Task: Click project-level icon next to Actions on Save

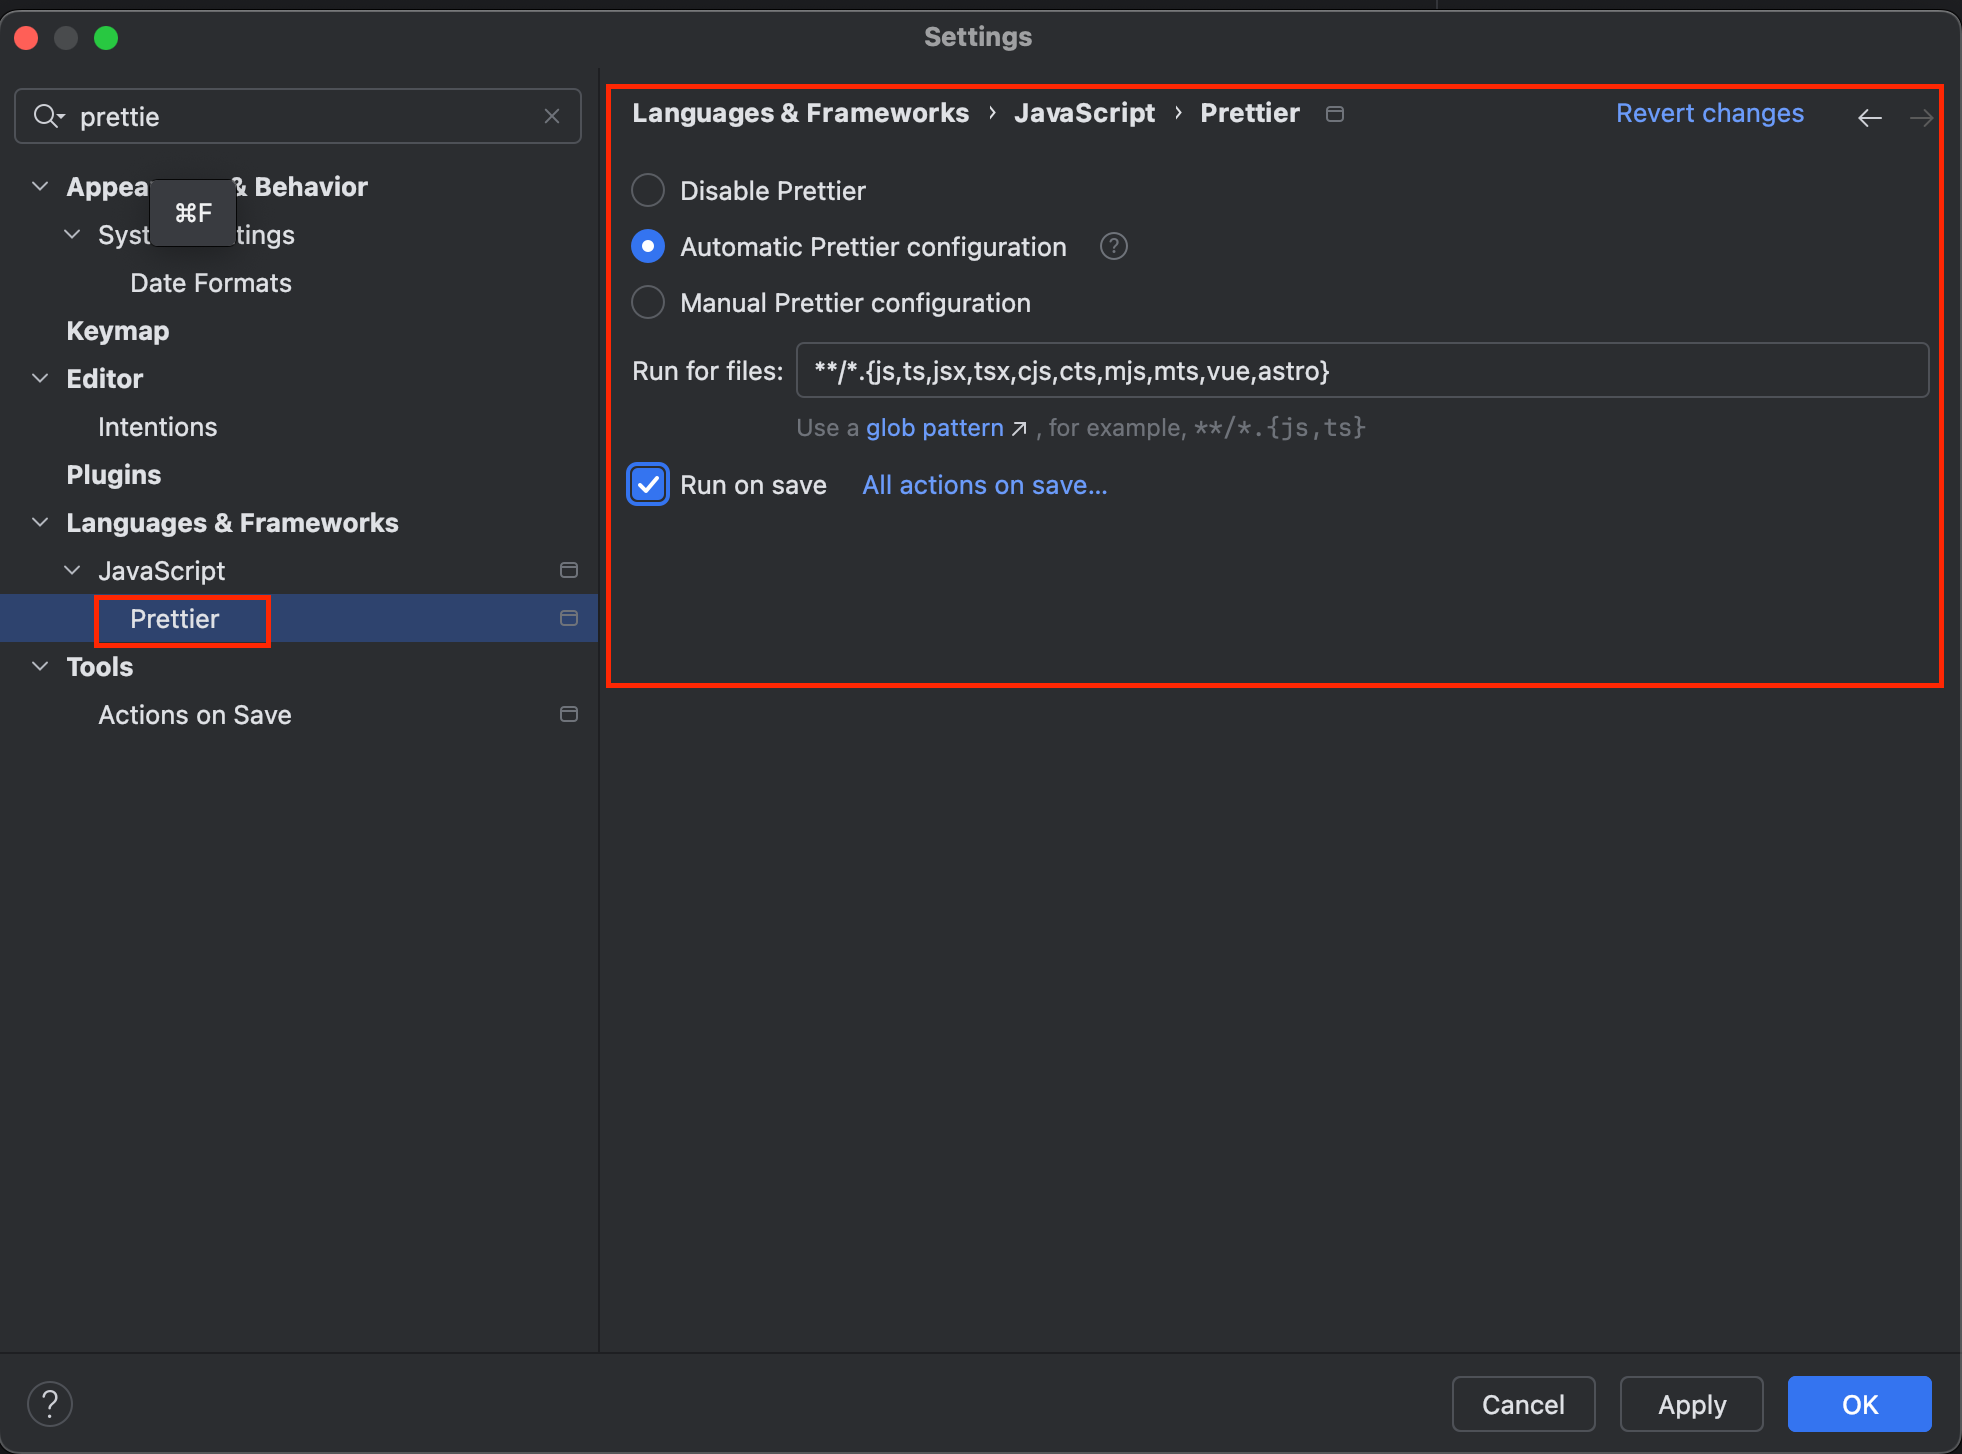Action: point(569,714)
